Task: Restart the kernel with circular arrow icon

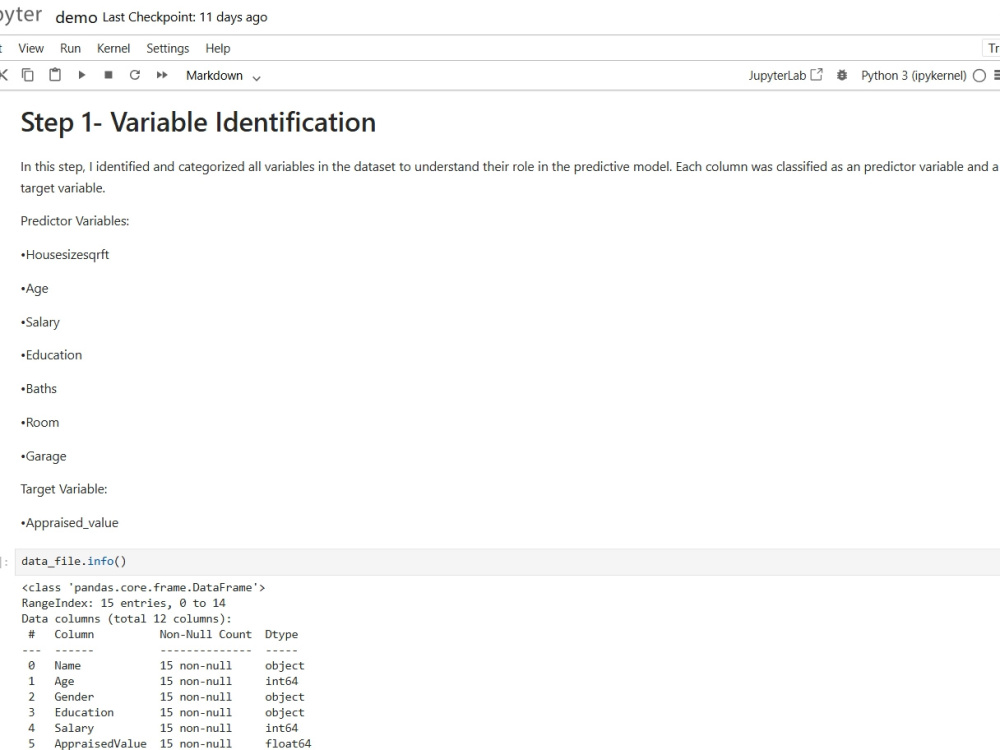Action: (135, 75)
